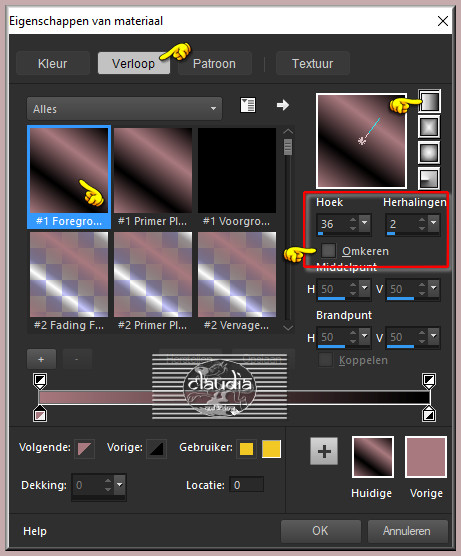Open the Hoek angle dropdown arrow
Viewport: 461px width, 556px height.
[365, 223]
